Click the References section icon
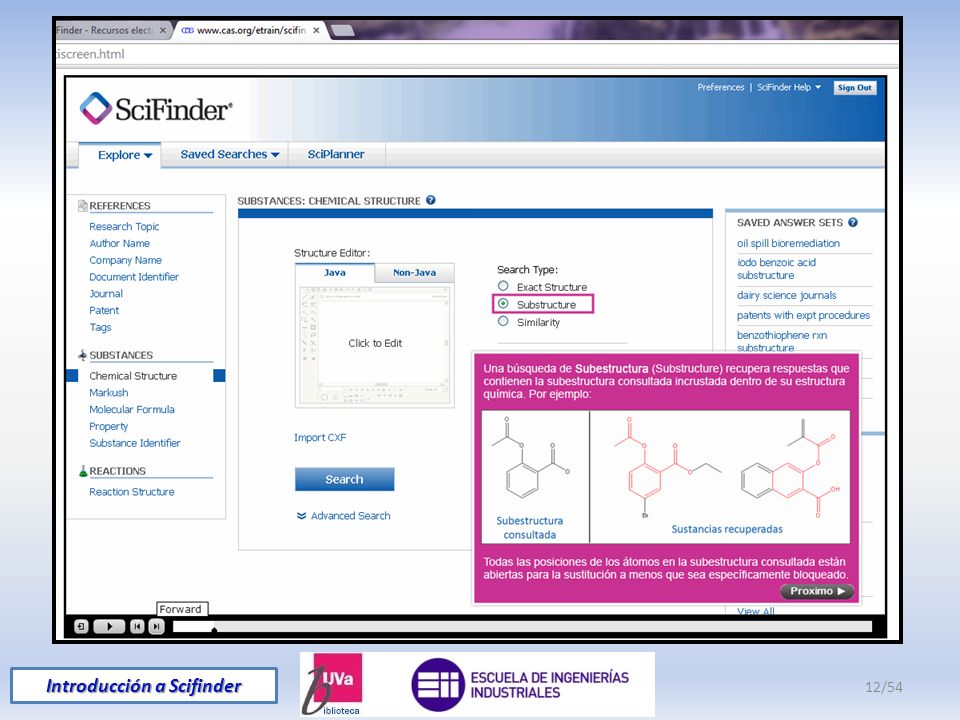Image resolution: width=960 pixels, height=720 pixels. 83,206
